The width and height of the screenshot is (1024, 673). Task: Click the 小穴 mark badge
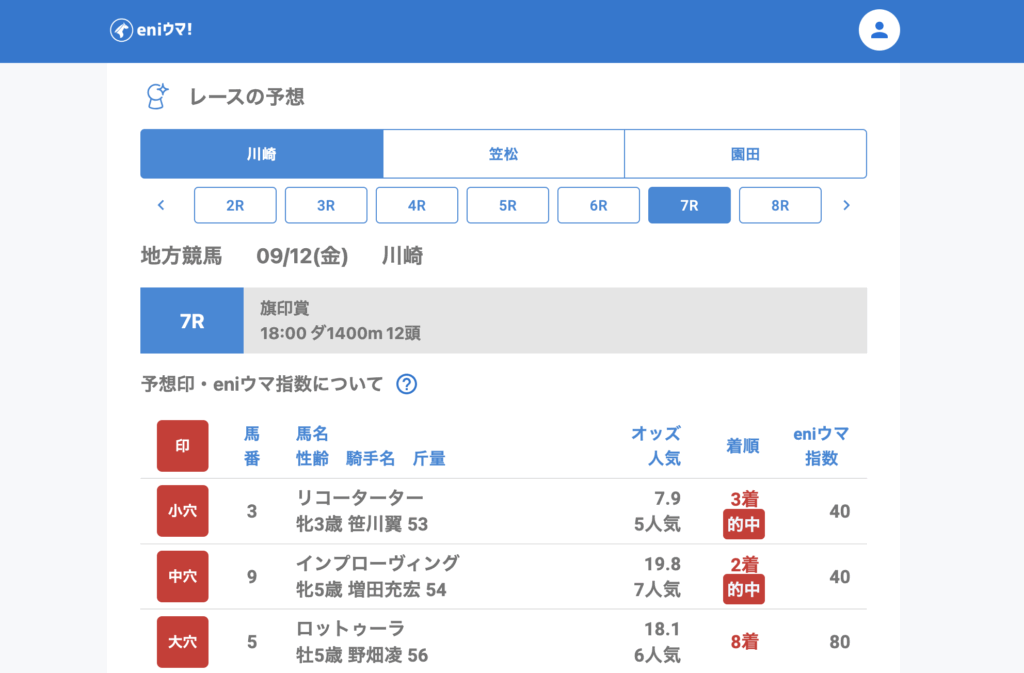coord(182,511)
